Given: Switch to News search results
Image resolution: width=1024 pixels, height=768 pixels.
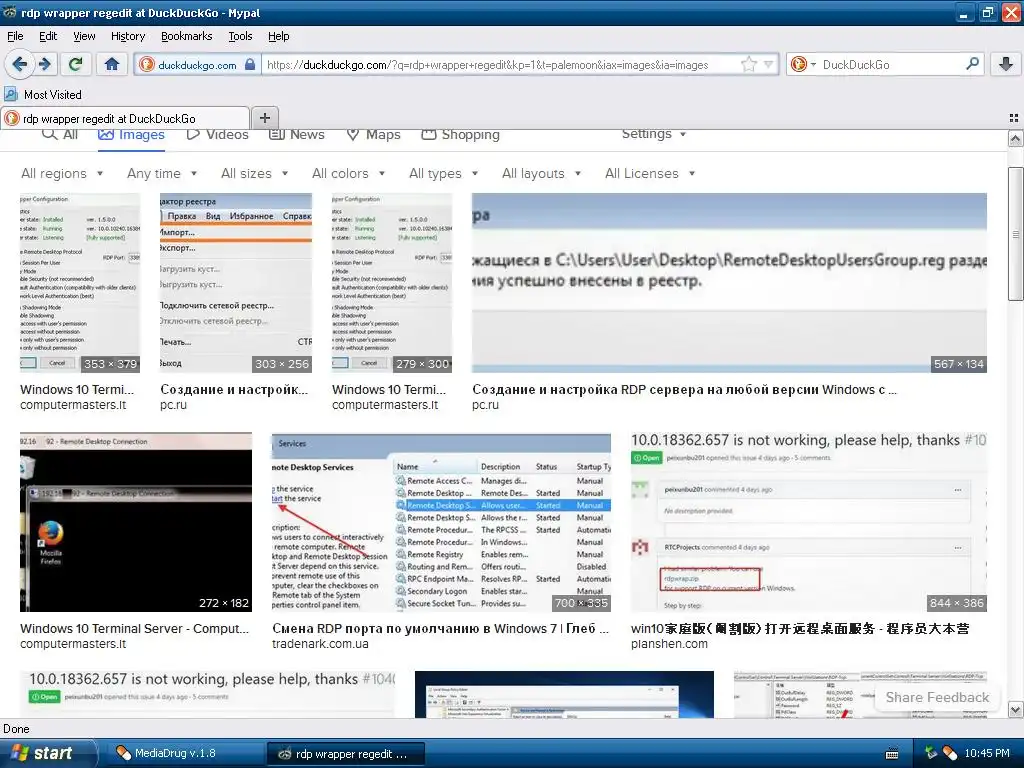Looking at the screenshot, I should point(297,135).
